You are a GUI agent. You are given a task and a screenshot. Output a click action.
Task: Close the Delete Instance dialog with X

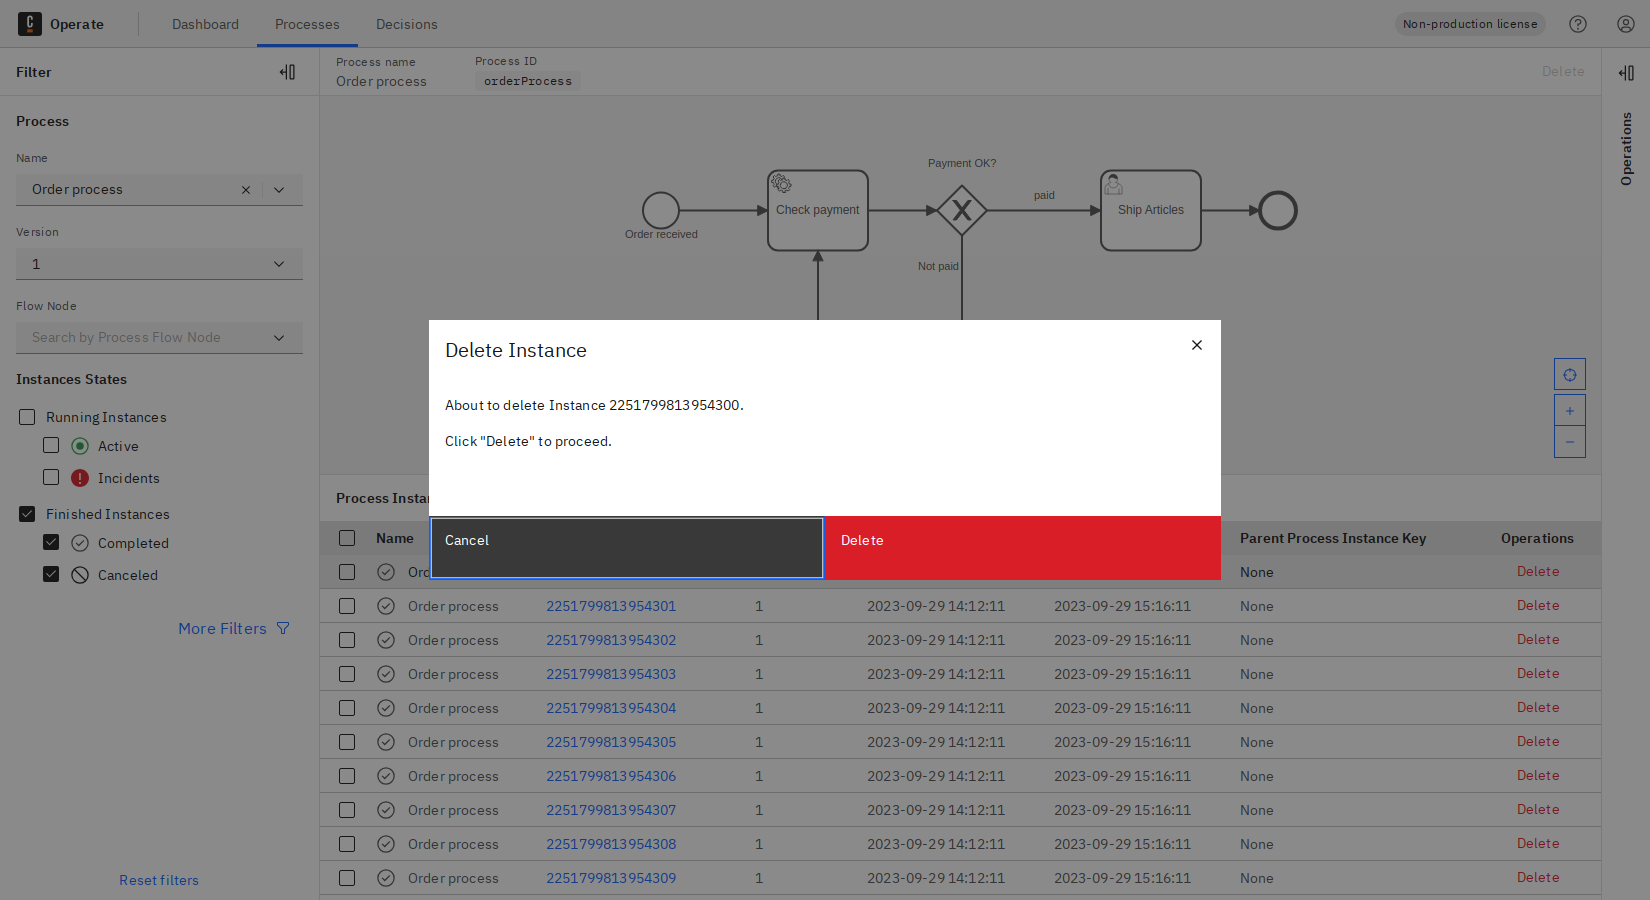coord(1196,345)
